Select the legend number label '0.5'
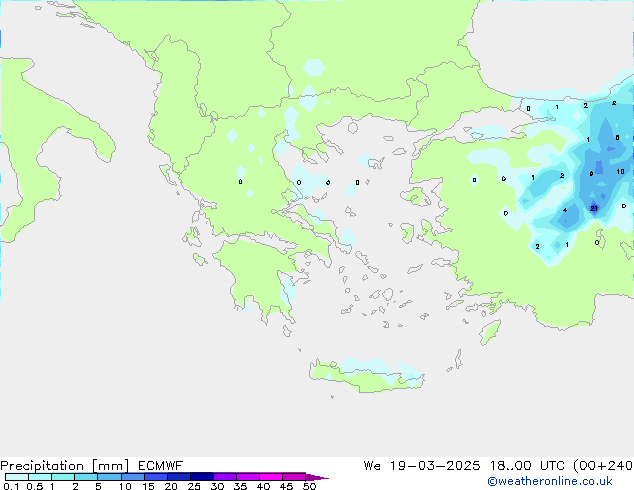Screen dimensions: 634x490 click(x=35, y=486)
